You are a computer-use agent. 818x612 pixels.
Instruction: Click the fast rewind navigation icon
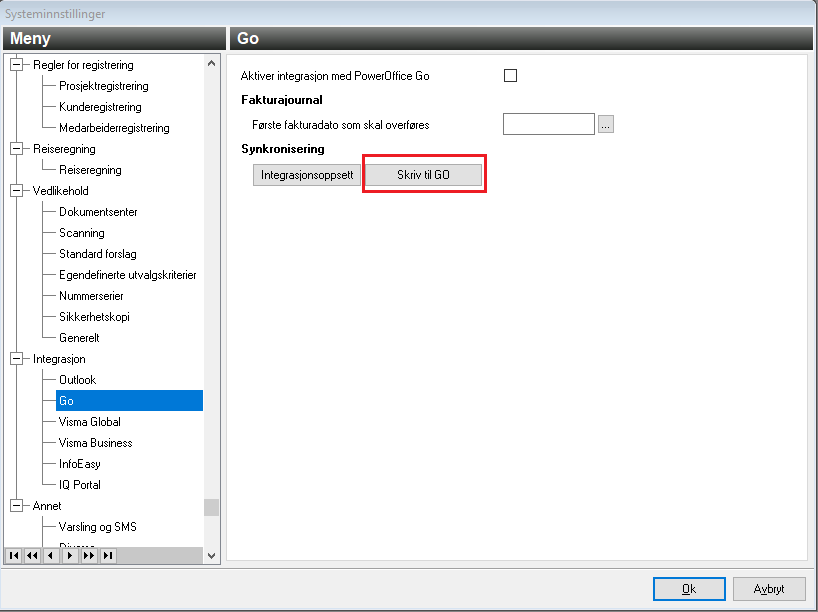pos(32,556)
